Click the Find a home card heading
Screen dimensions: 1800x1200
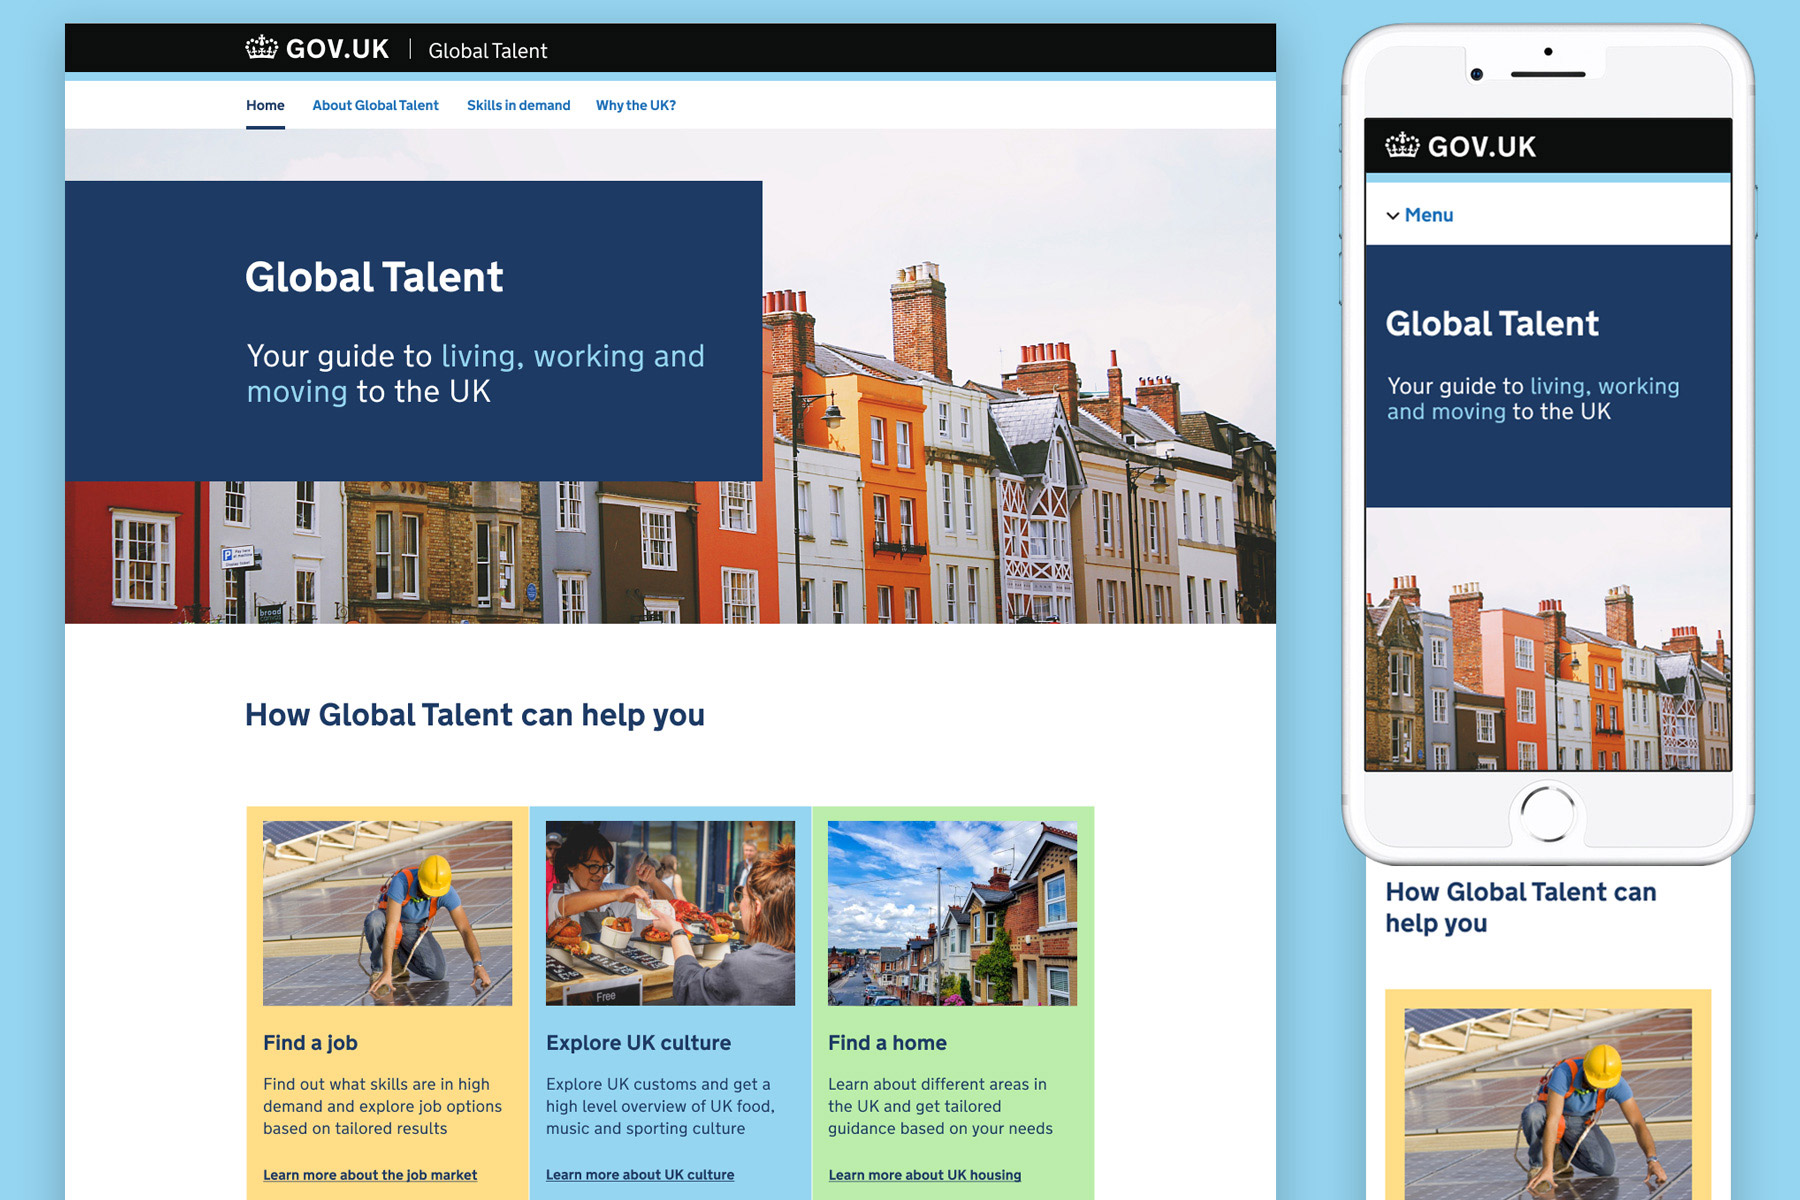[x=887, y=1043]
